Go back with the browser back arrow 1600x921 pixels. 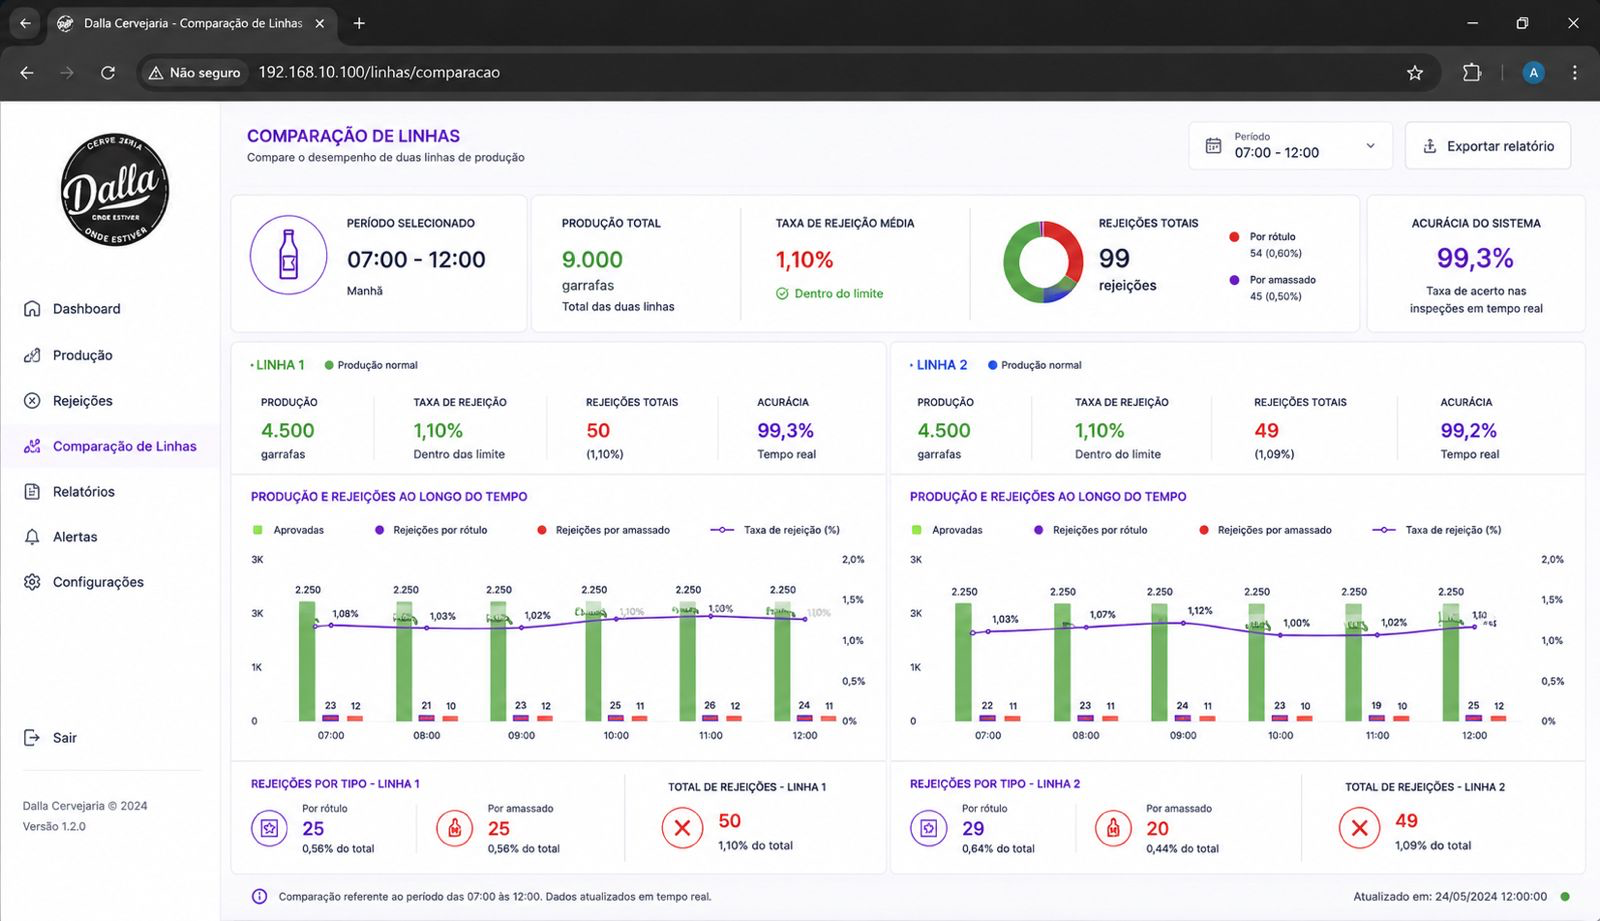[x=27, y=72]
